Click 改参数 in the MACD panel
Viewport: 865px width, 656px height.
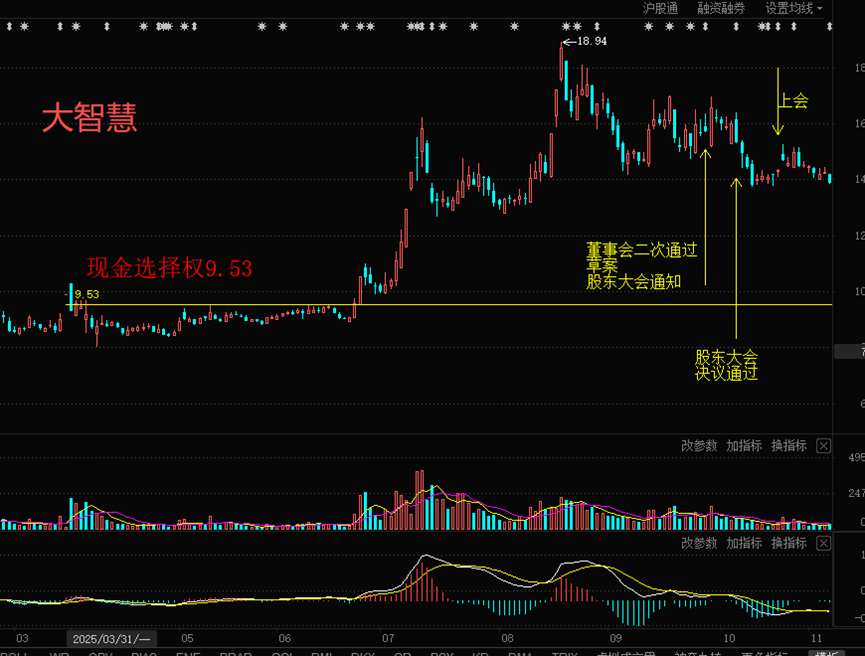pos(699,543)
